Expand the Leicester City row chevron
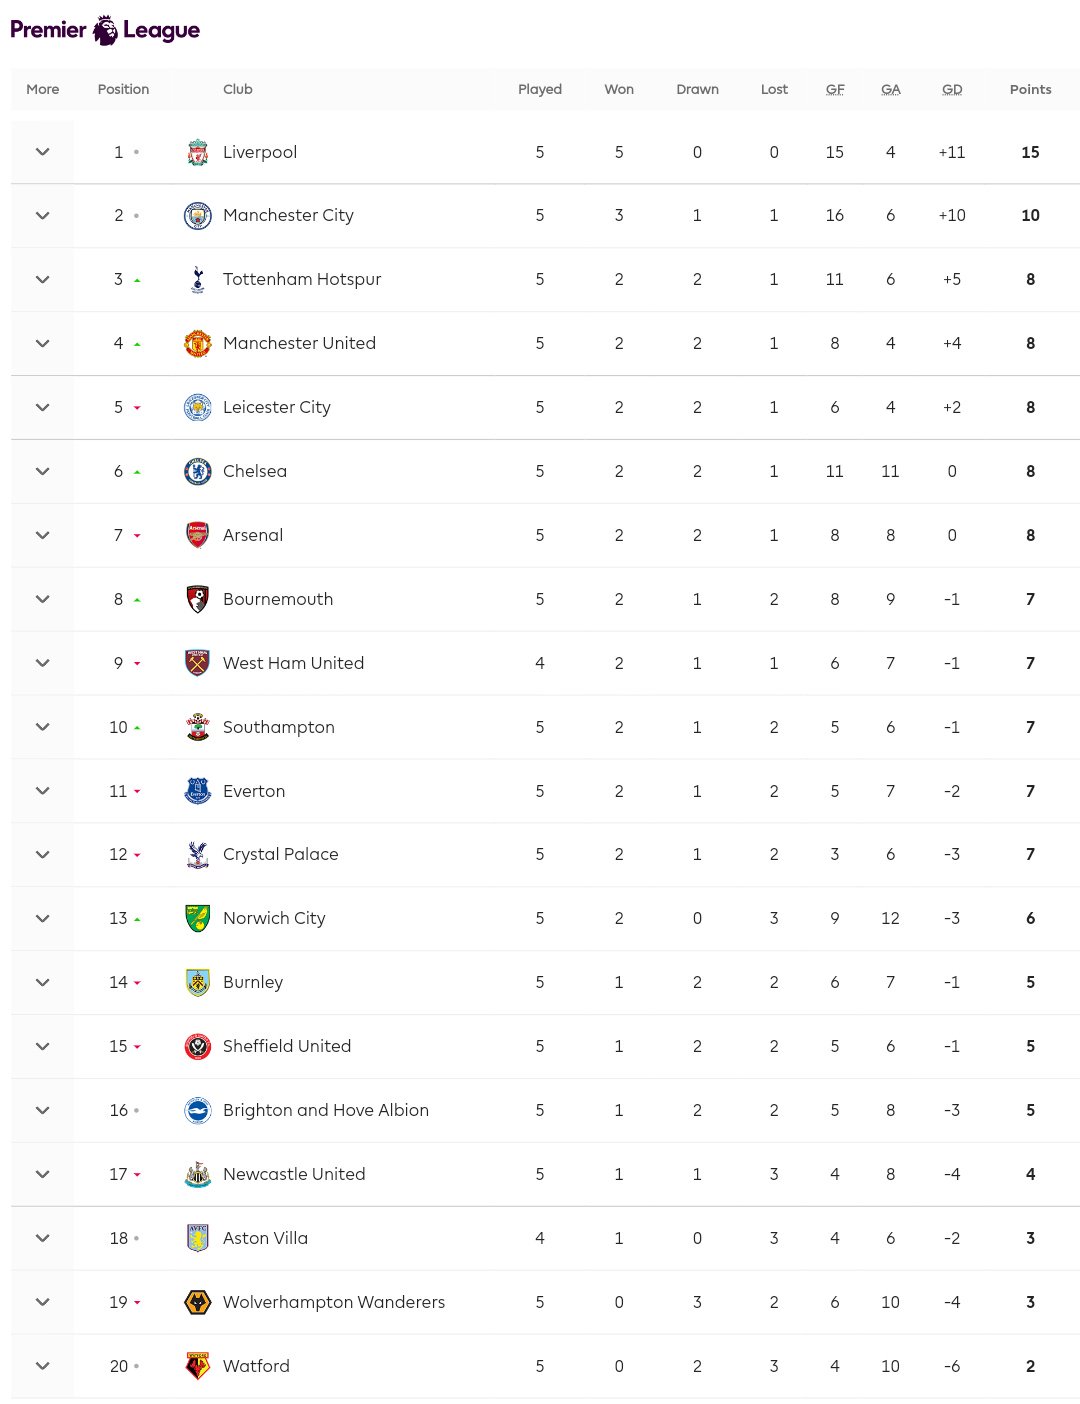1080x1404 pixels. tap(42, 407)
